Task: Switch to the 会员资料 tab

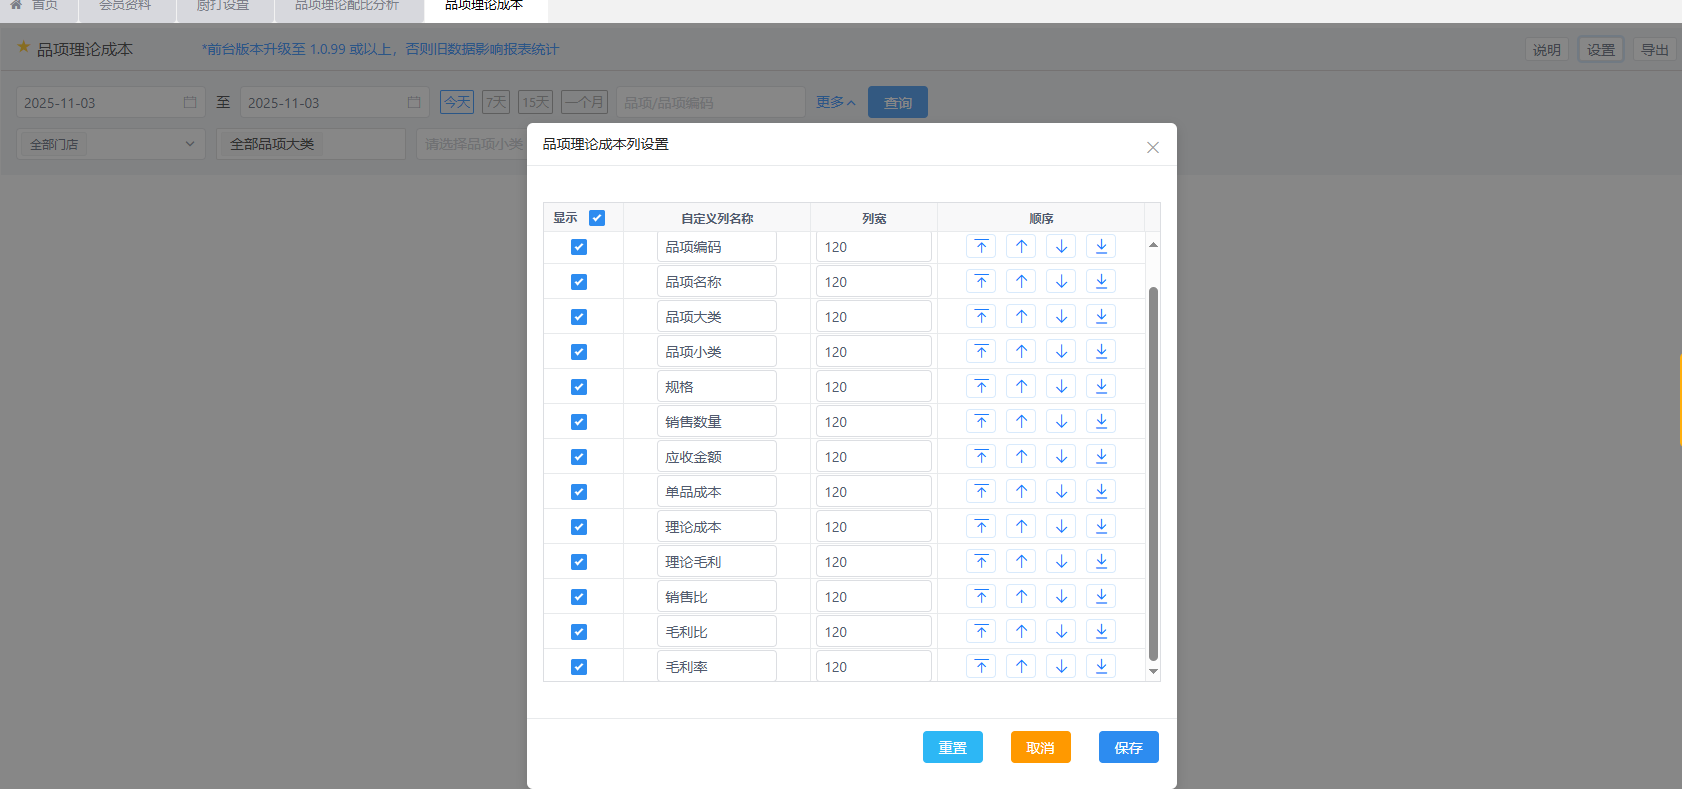Action: 125,6
